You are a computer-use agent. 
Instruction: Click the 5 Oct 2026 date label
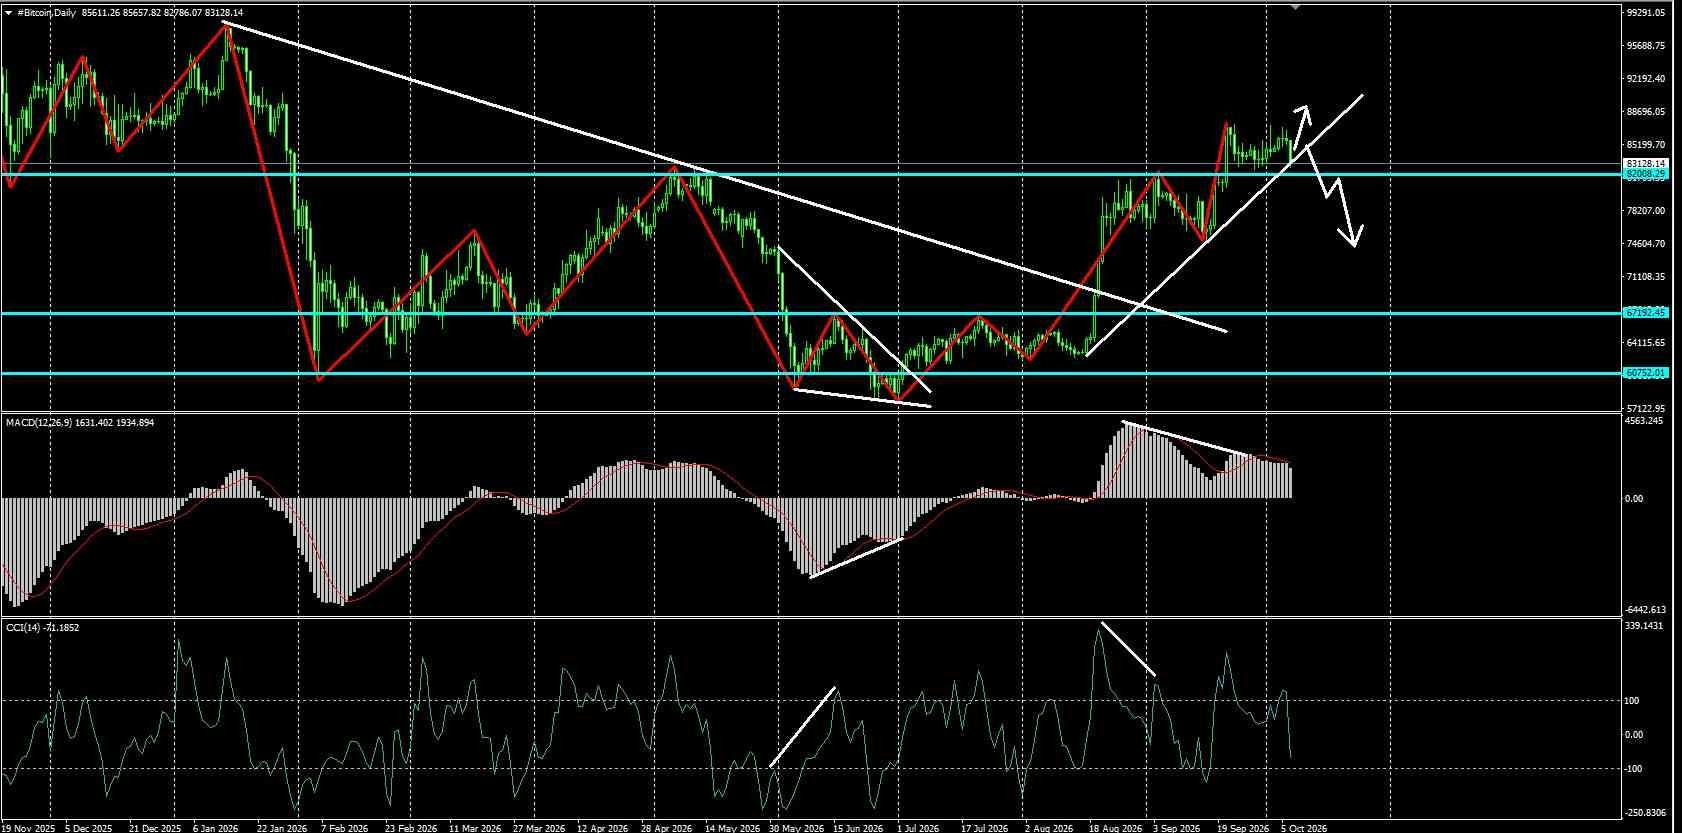(x=1304, y=828)
